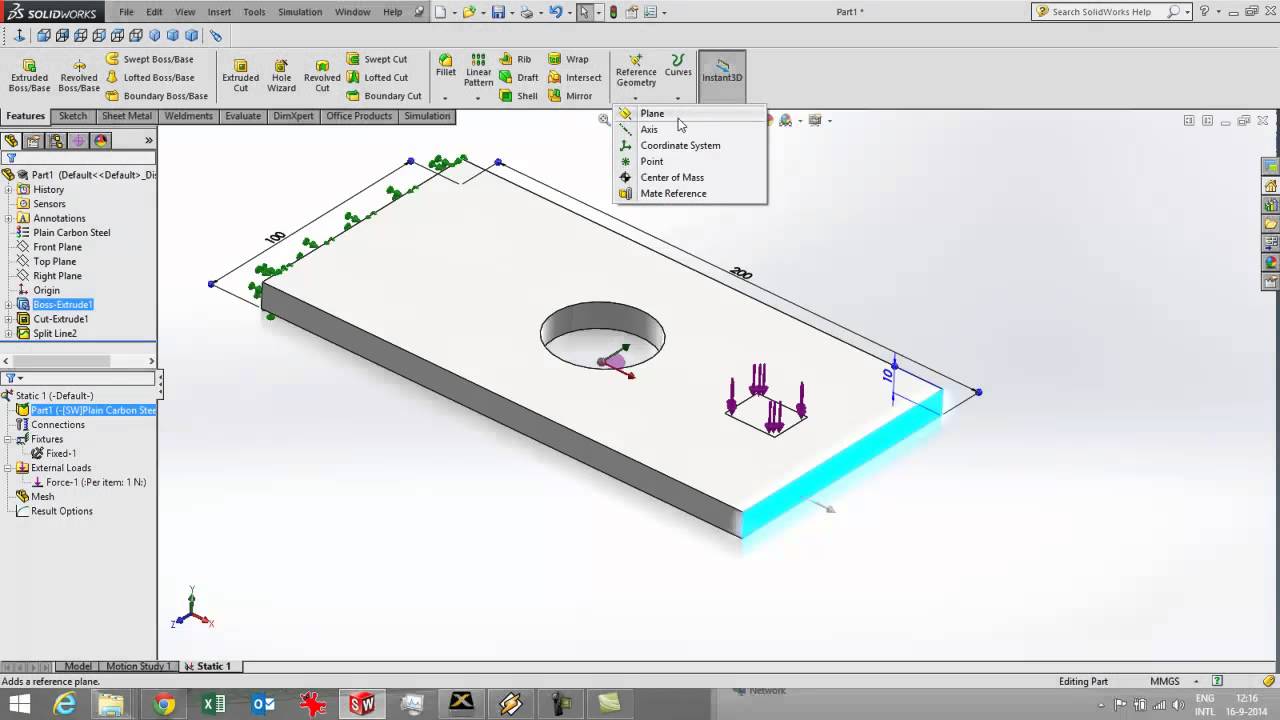Viewport: 1280px width, 720px height.
Task: Switch to the Motion Study 1 tab
Action: click(138, 666)
